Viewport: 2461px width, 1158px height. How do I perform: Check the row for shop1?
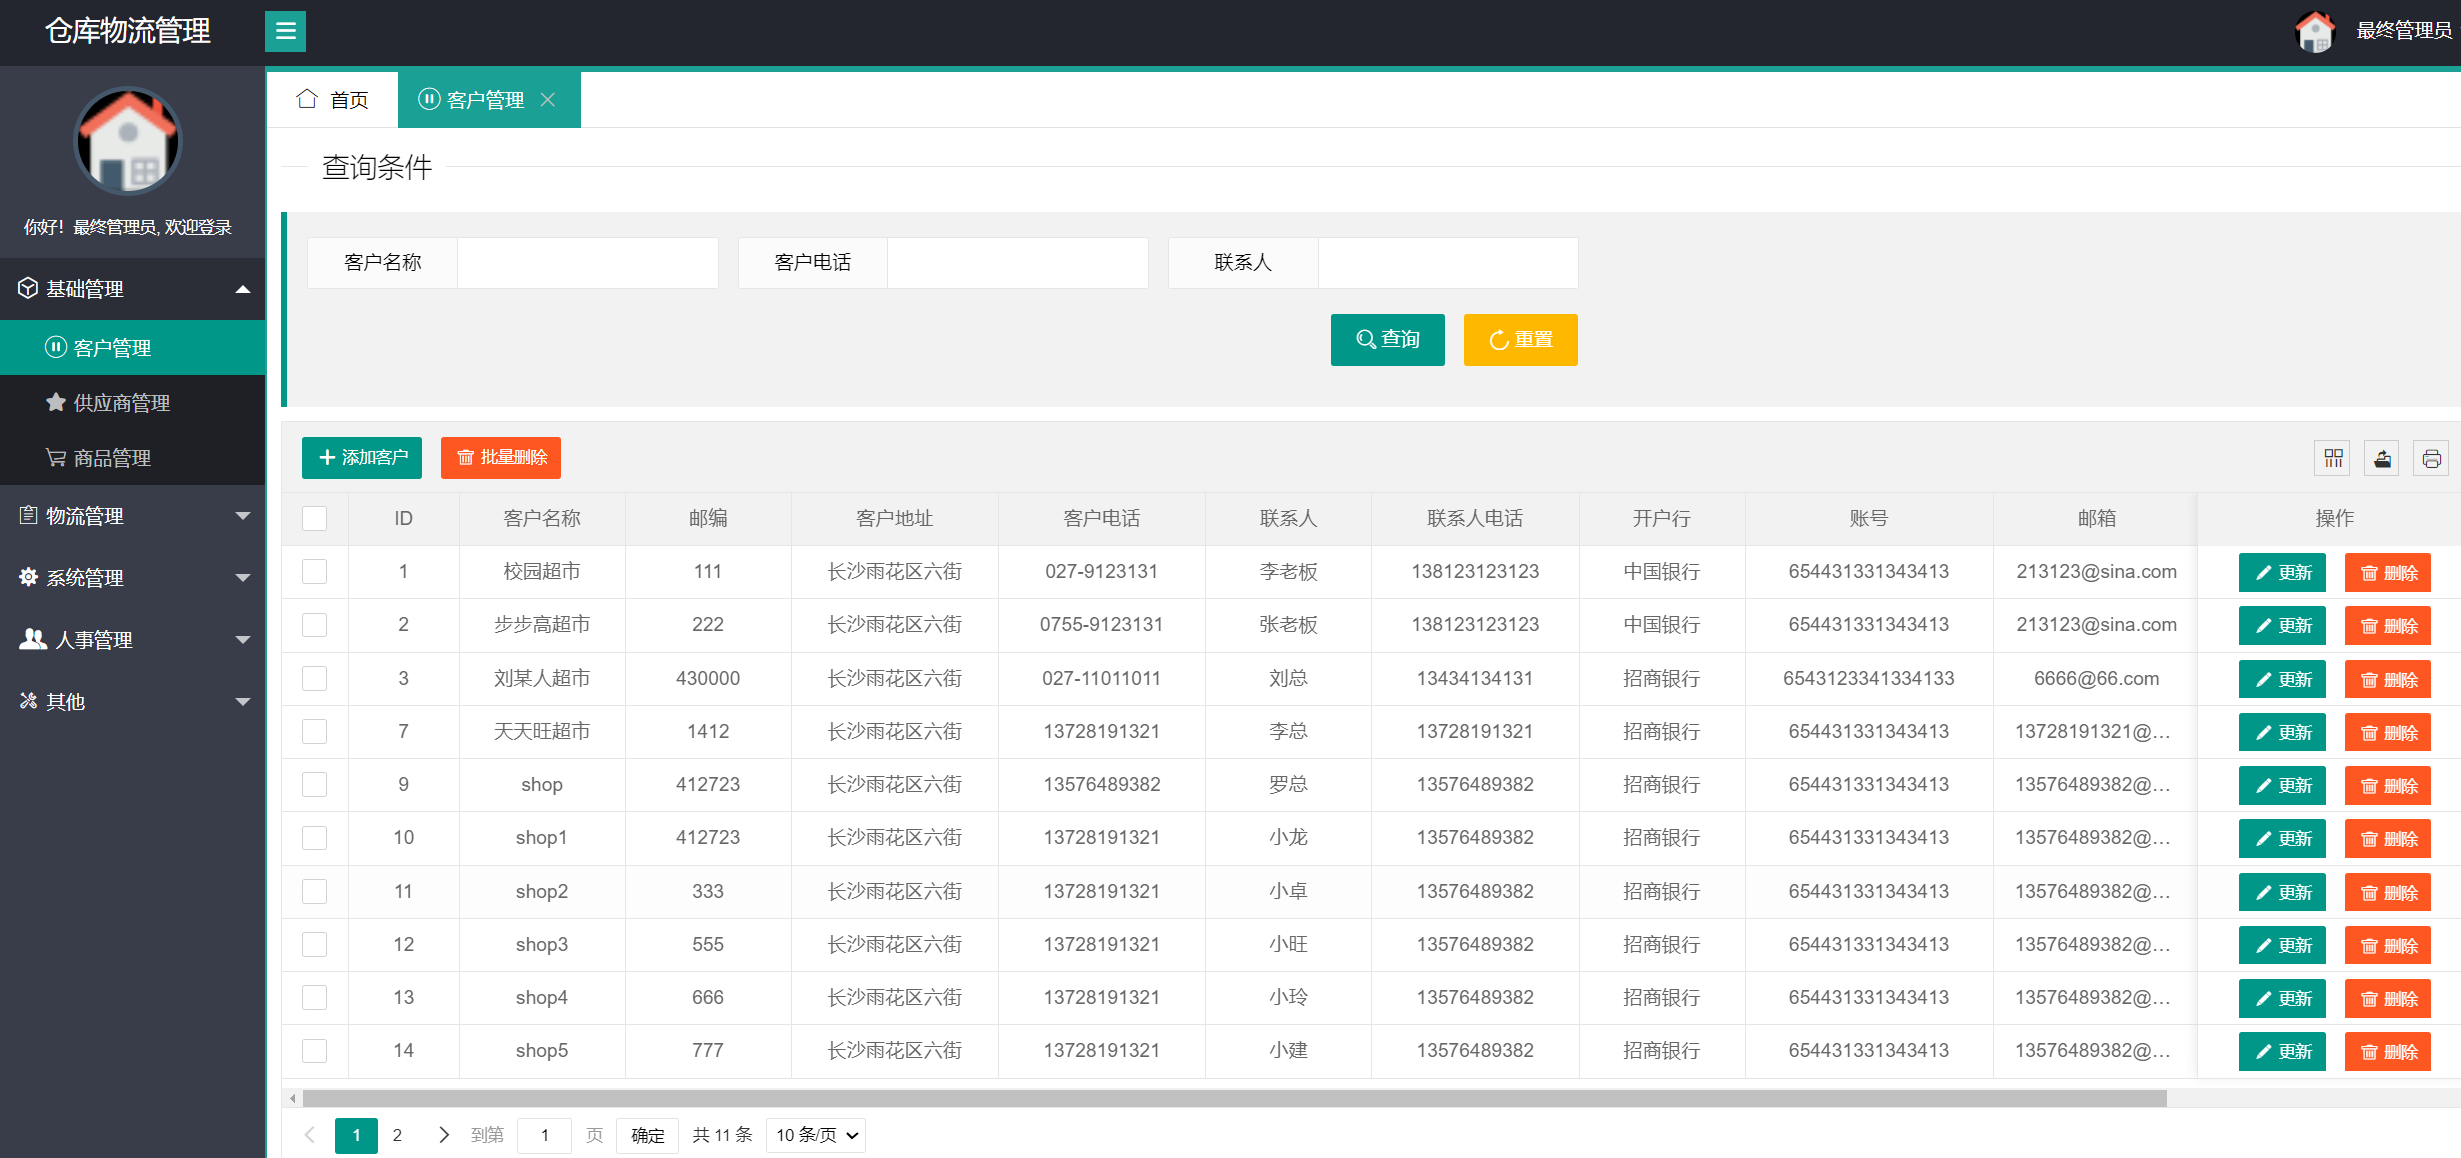pos(315,837)
